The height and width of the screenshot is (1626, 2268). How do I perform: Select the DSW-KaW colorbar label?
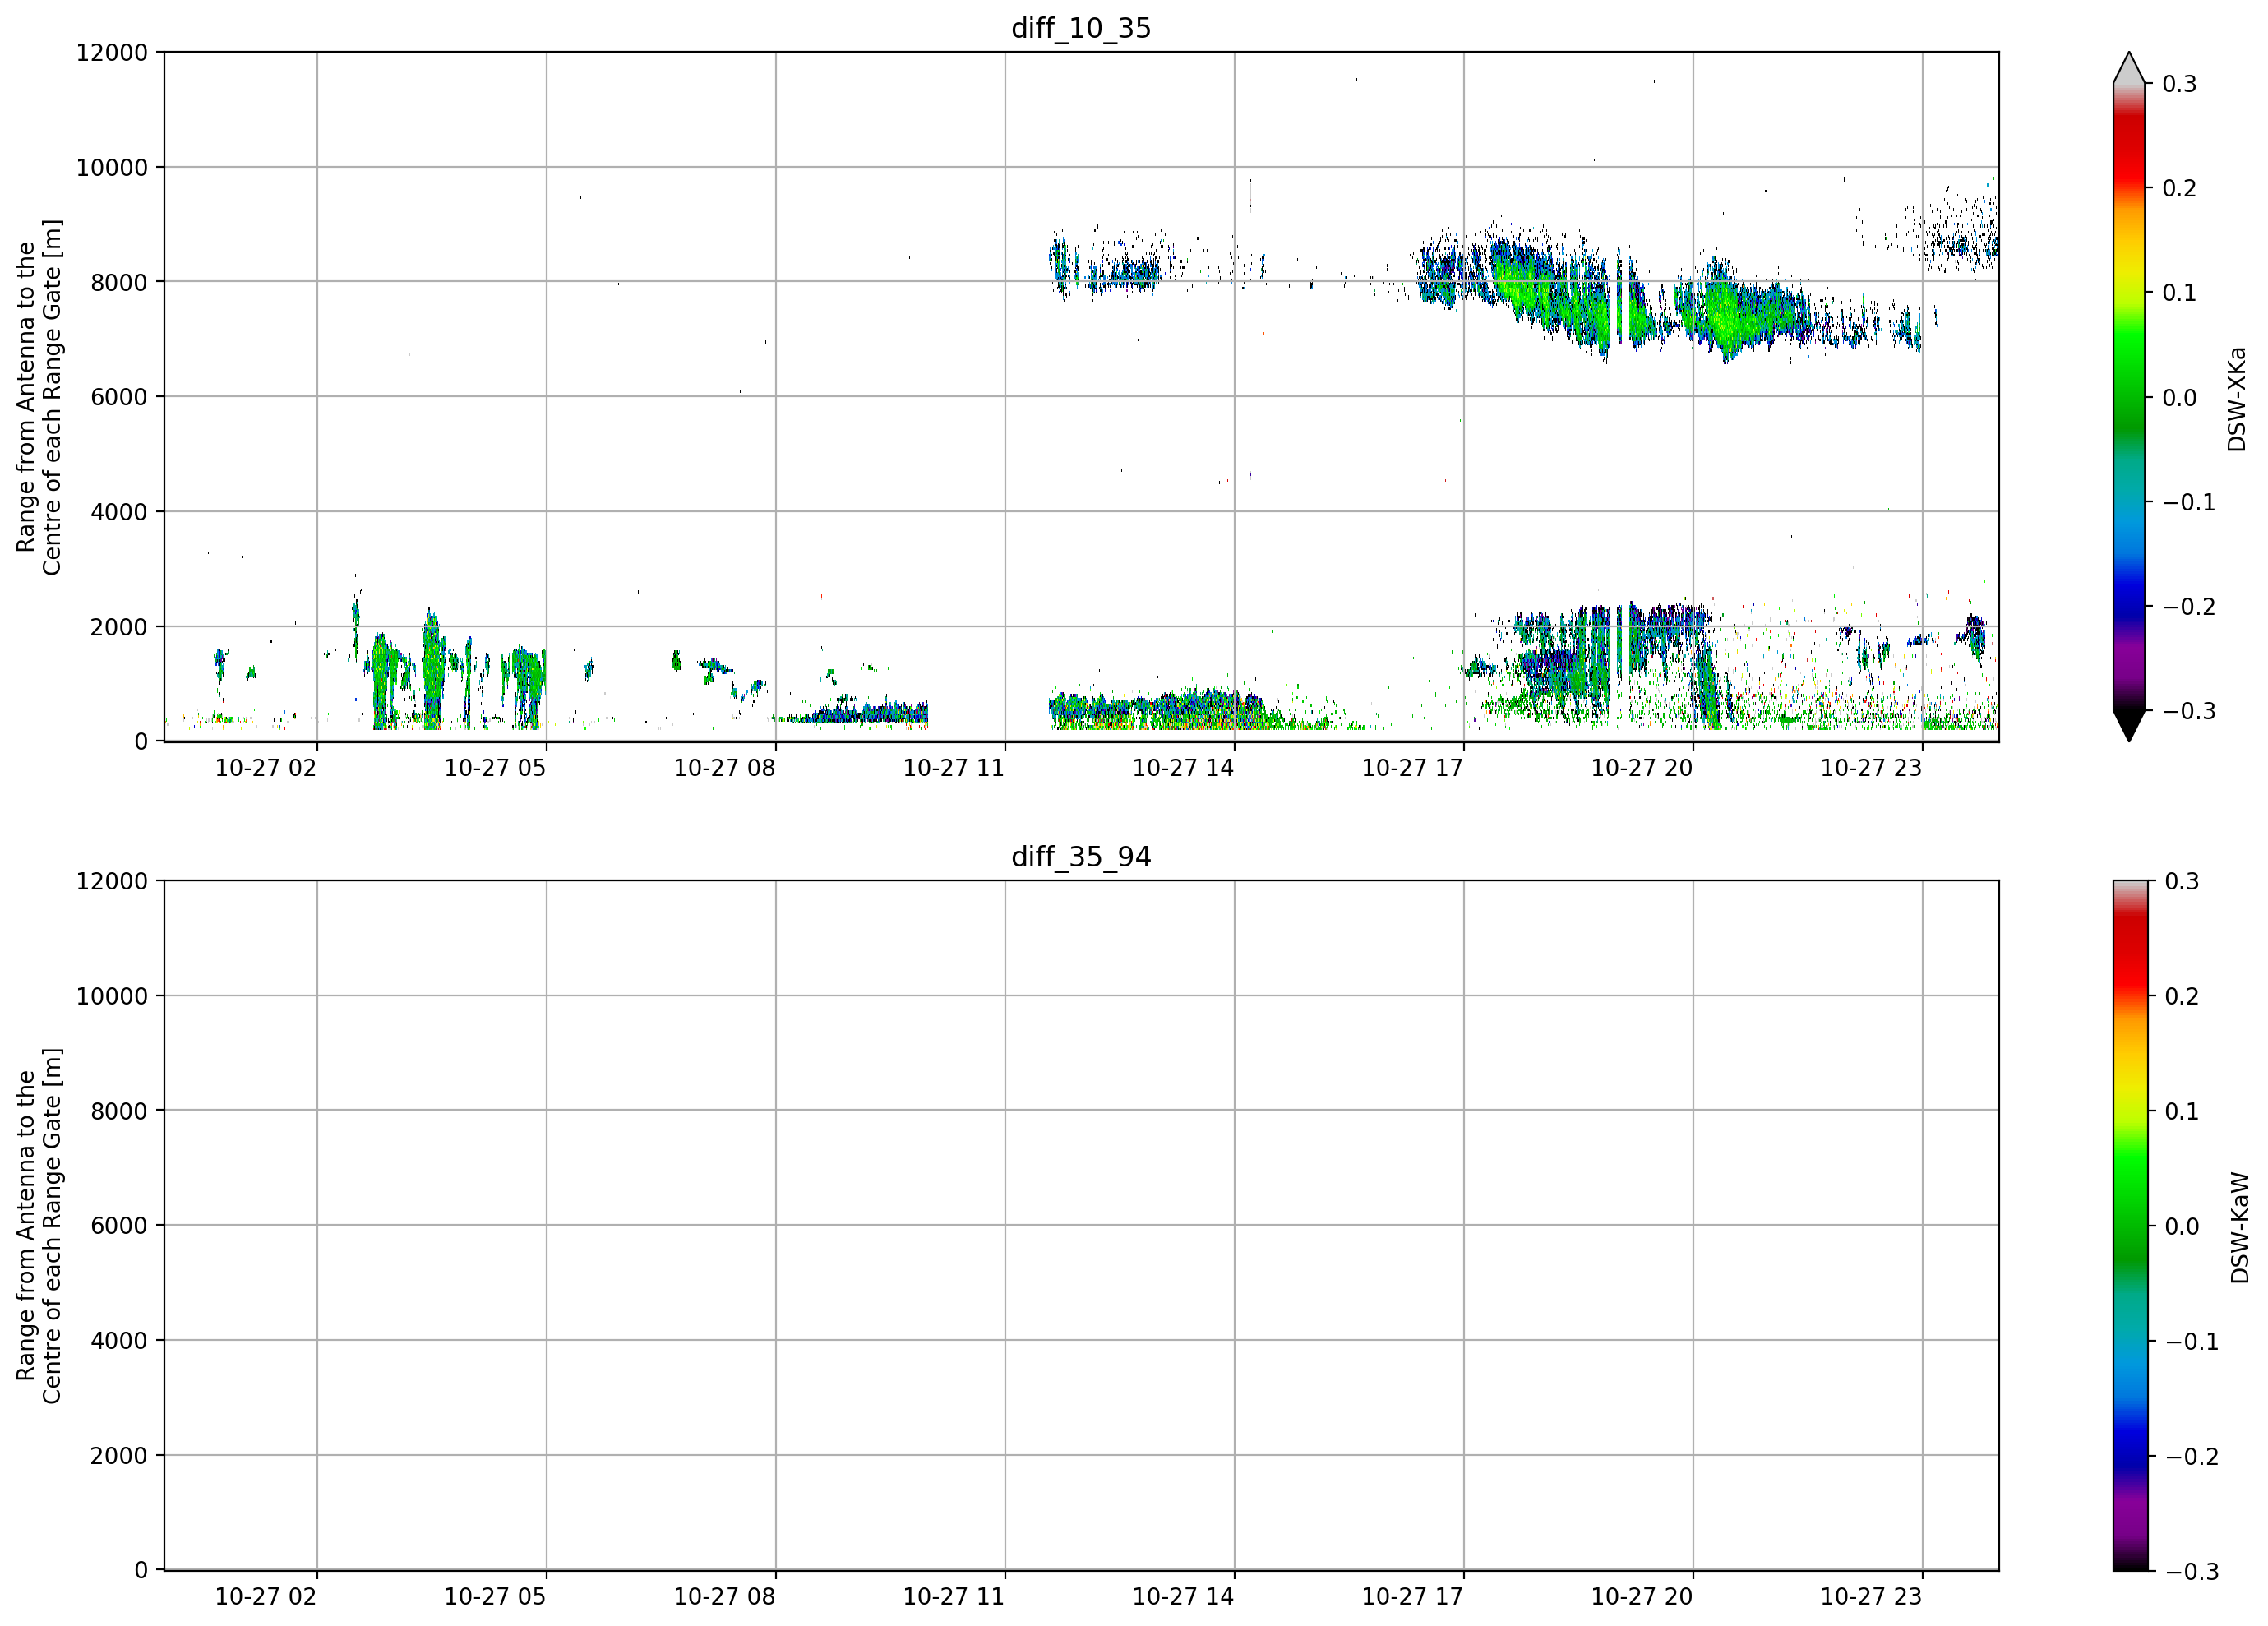[x=2240, y=1228]
